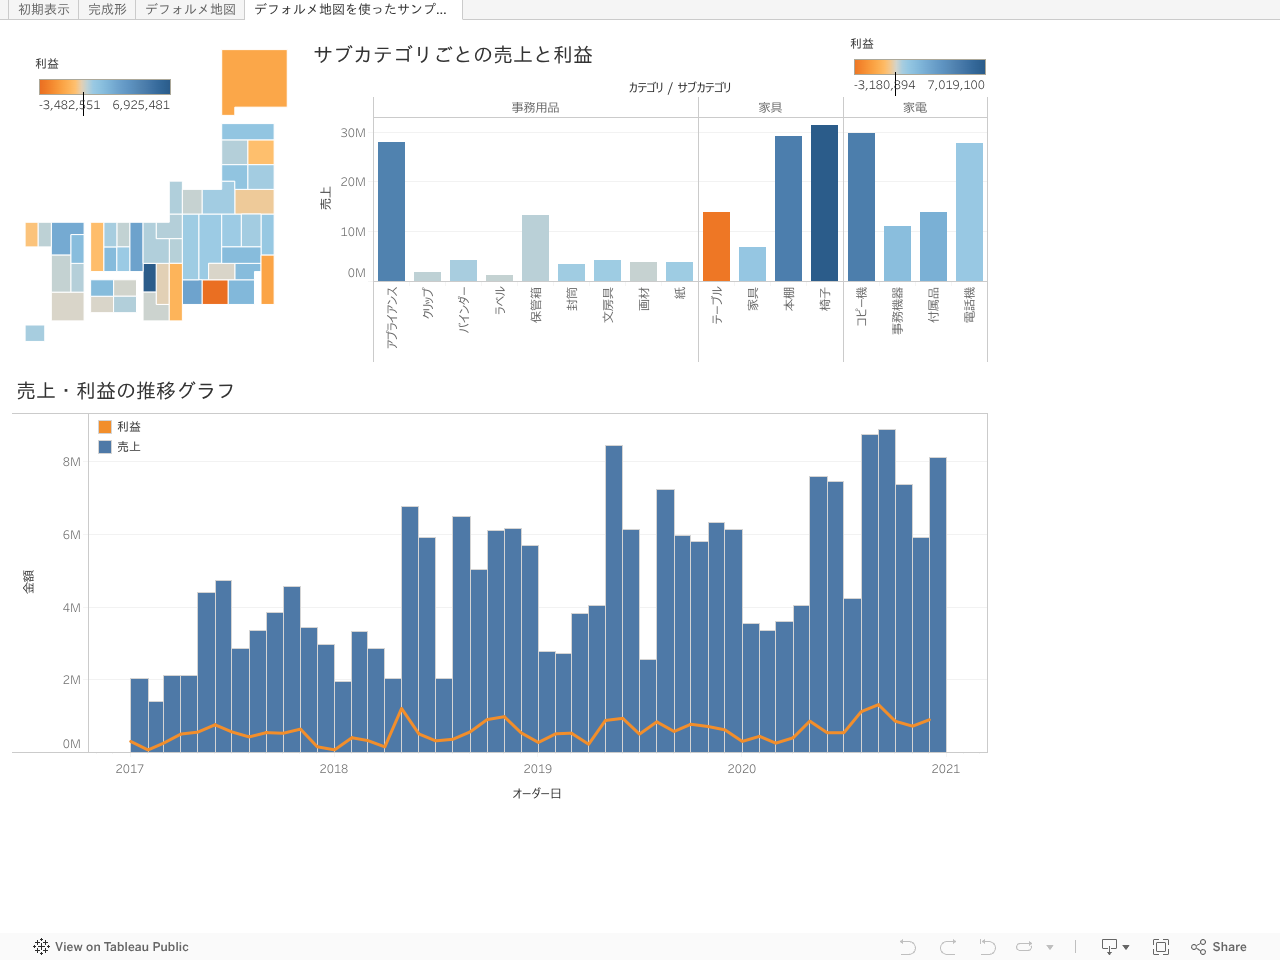Click the bar chart's 利益 color gradient legend

point(920,67)
